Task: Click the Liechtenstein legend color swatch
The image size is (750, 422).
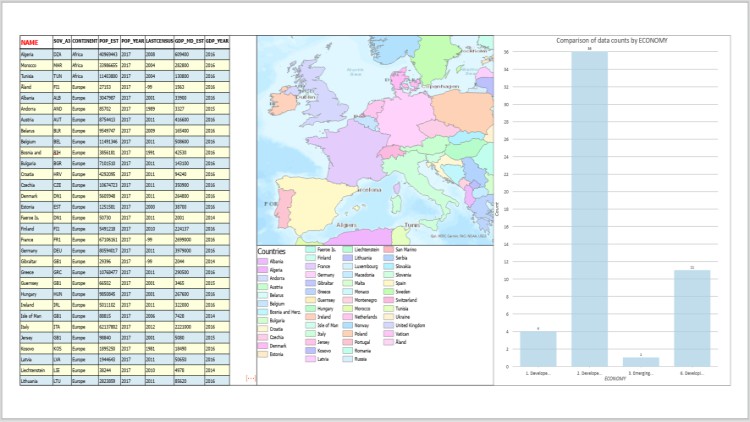Action: pos(347,250)
